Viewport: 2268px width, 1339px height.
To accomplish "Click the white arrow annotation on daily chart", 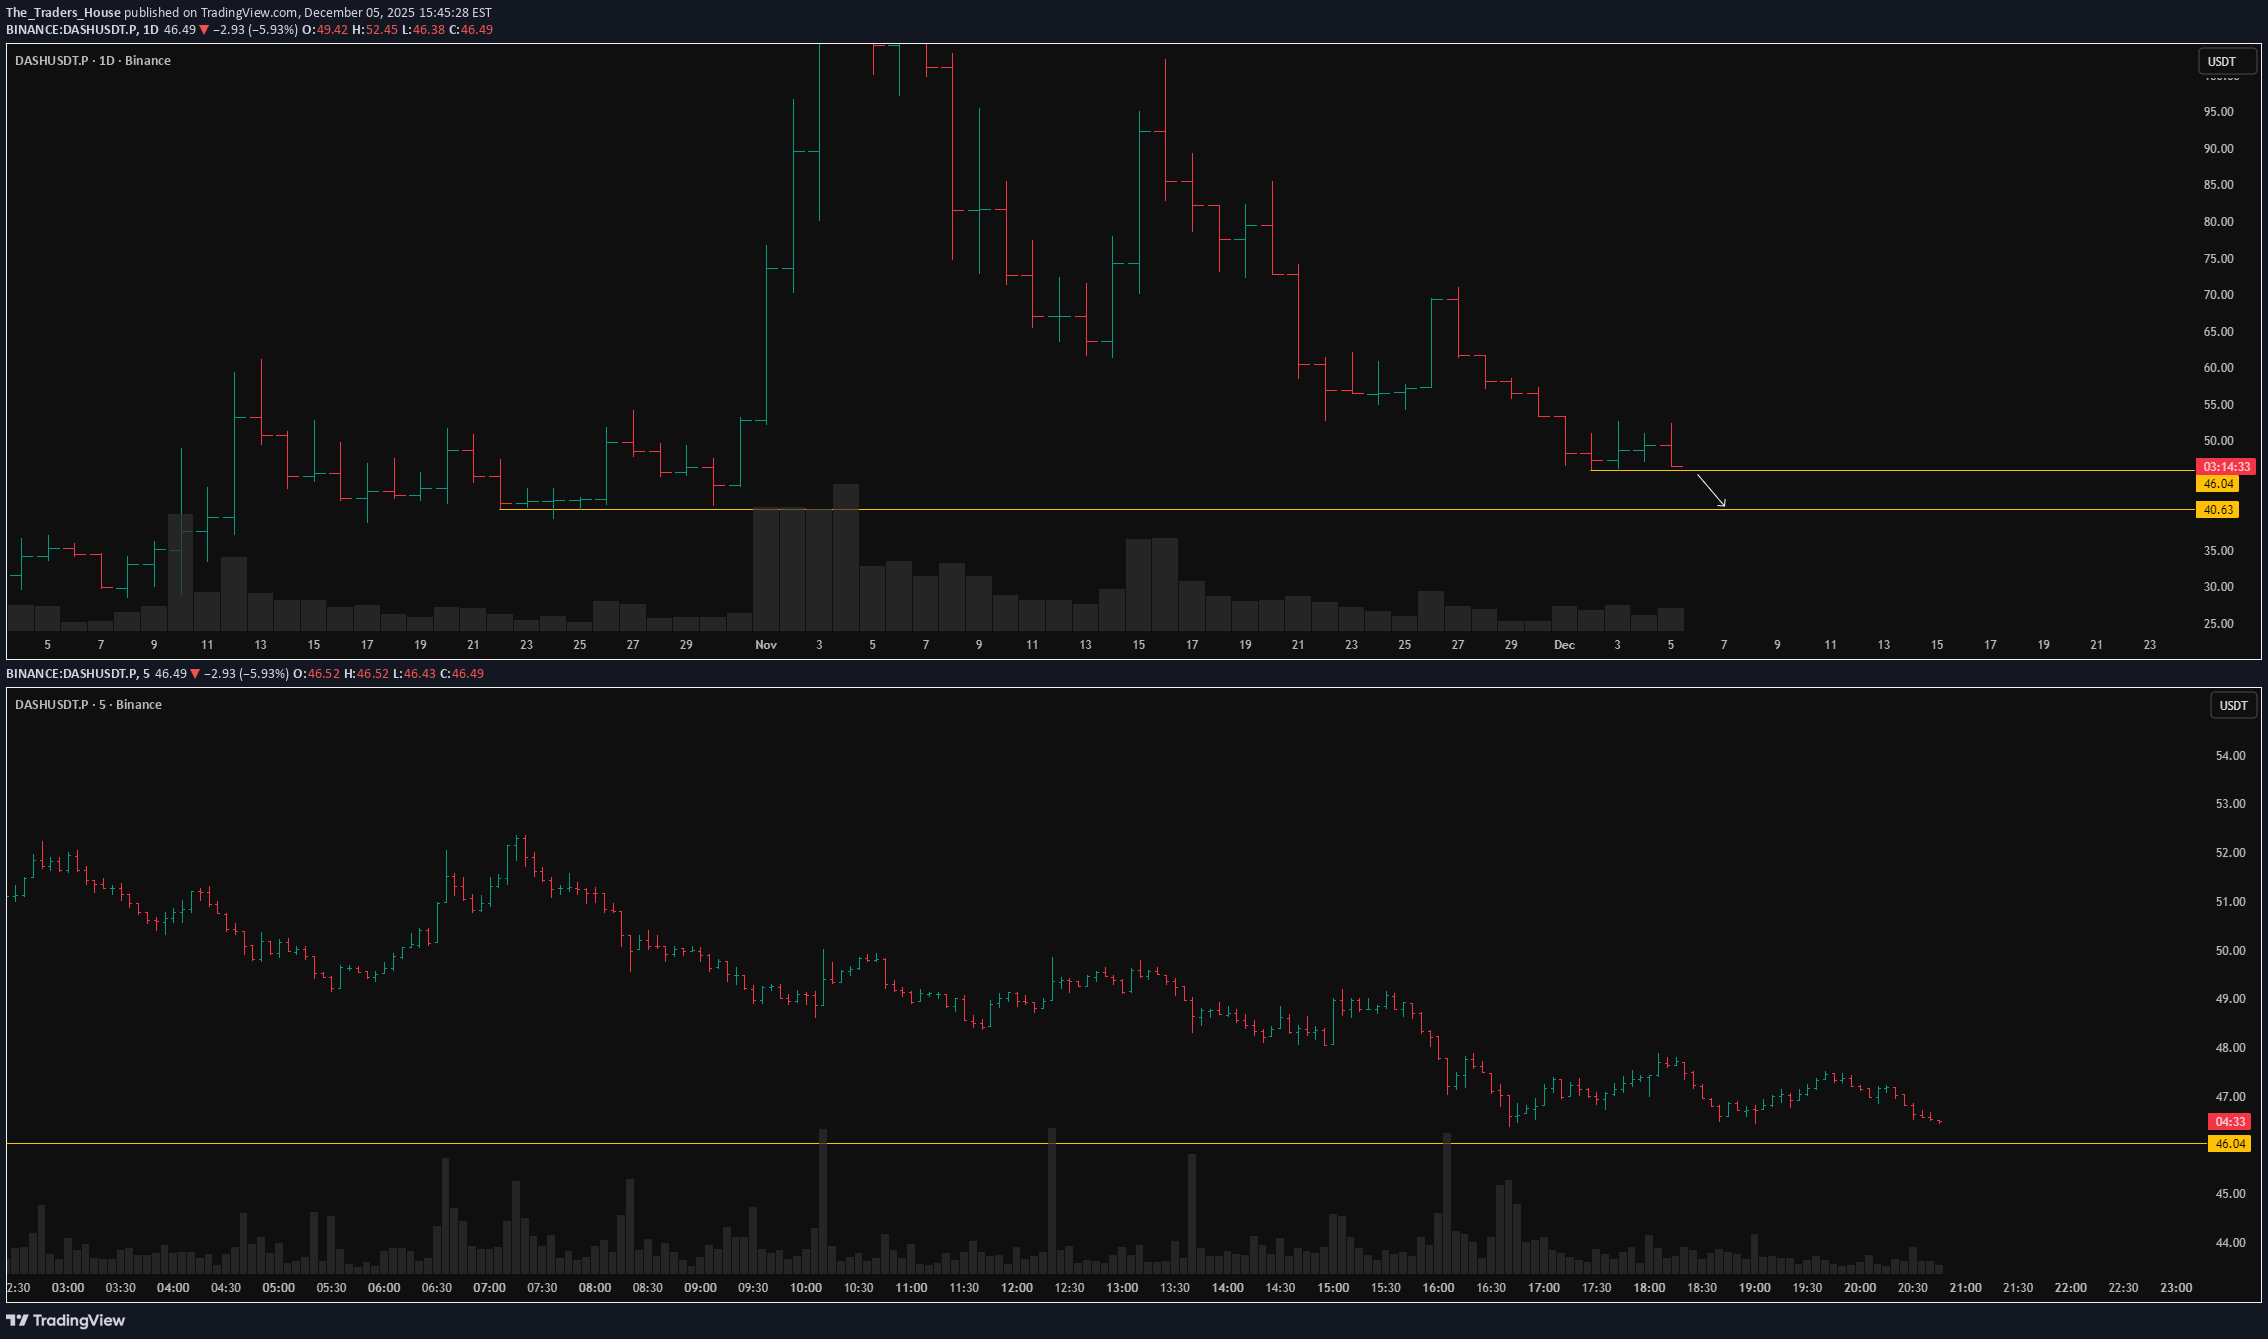I will click(1711, 491).
